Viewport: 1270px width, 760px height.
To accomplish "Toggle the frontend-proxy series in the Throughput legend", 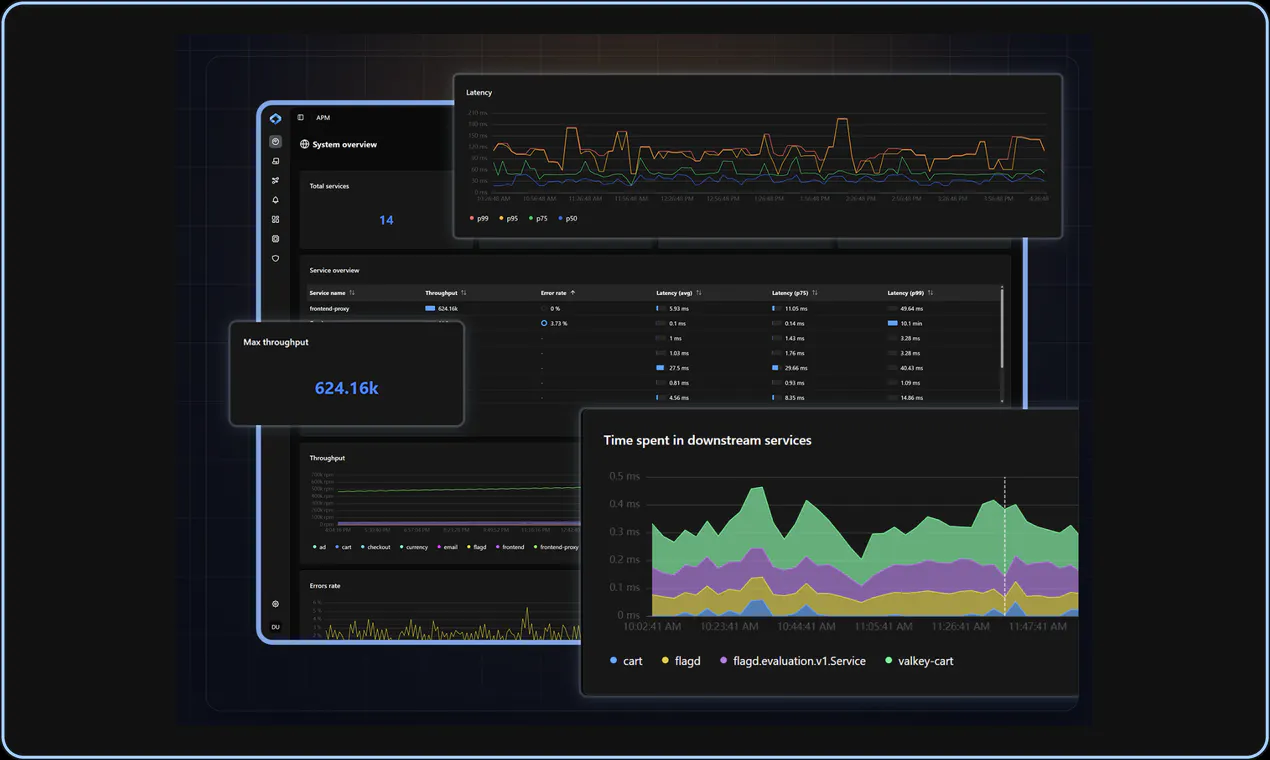I will pos(556,547).
